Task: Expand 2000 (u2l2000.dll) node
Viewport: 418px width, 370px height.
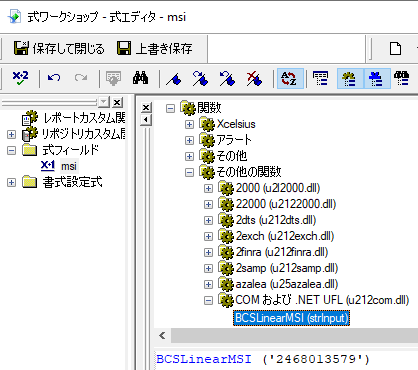Action: (x=208, y=188)
